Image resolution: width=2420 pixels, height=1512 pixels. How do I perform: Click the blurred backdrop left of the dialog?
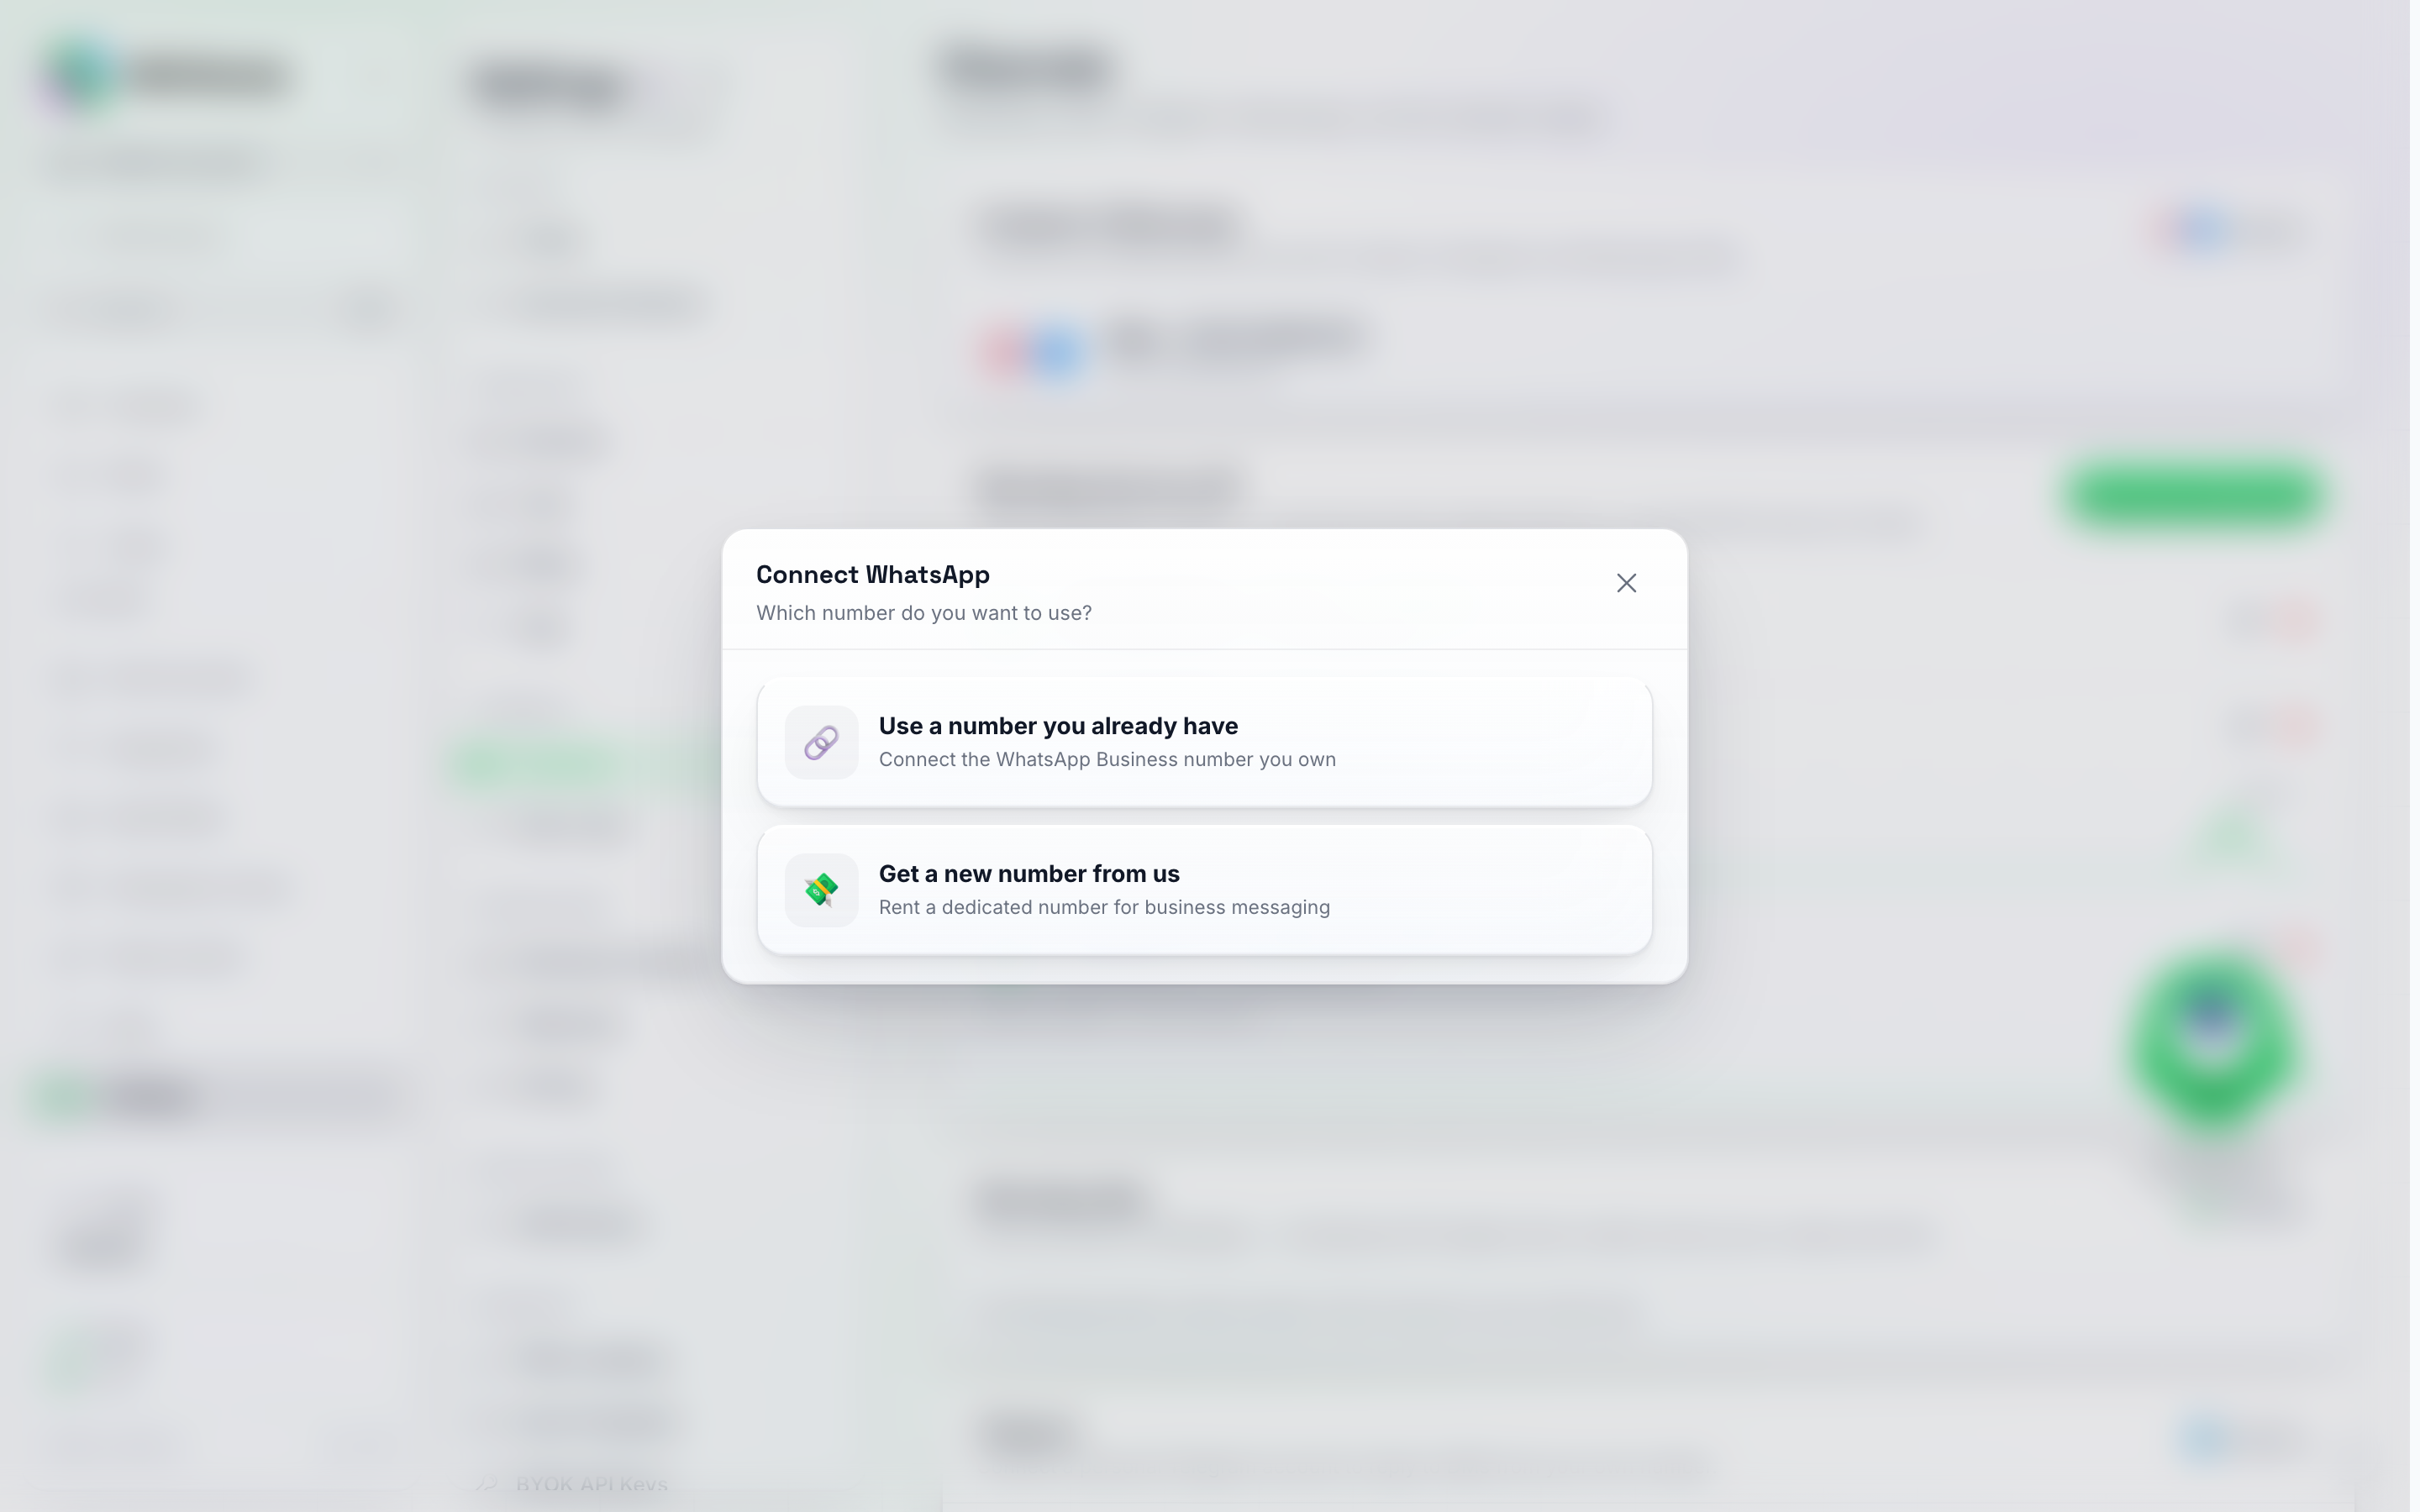pos(360,760)
